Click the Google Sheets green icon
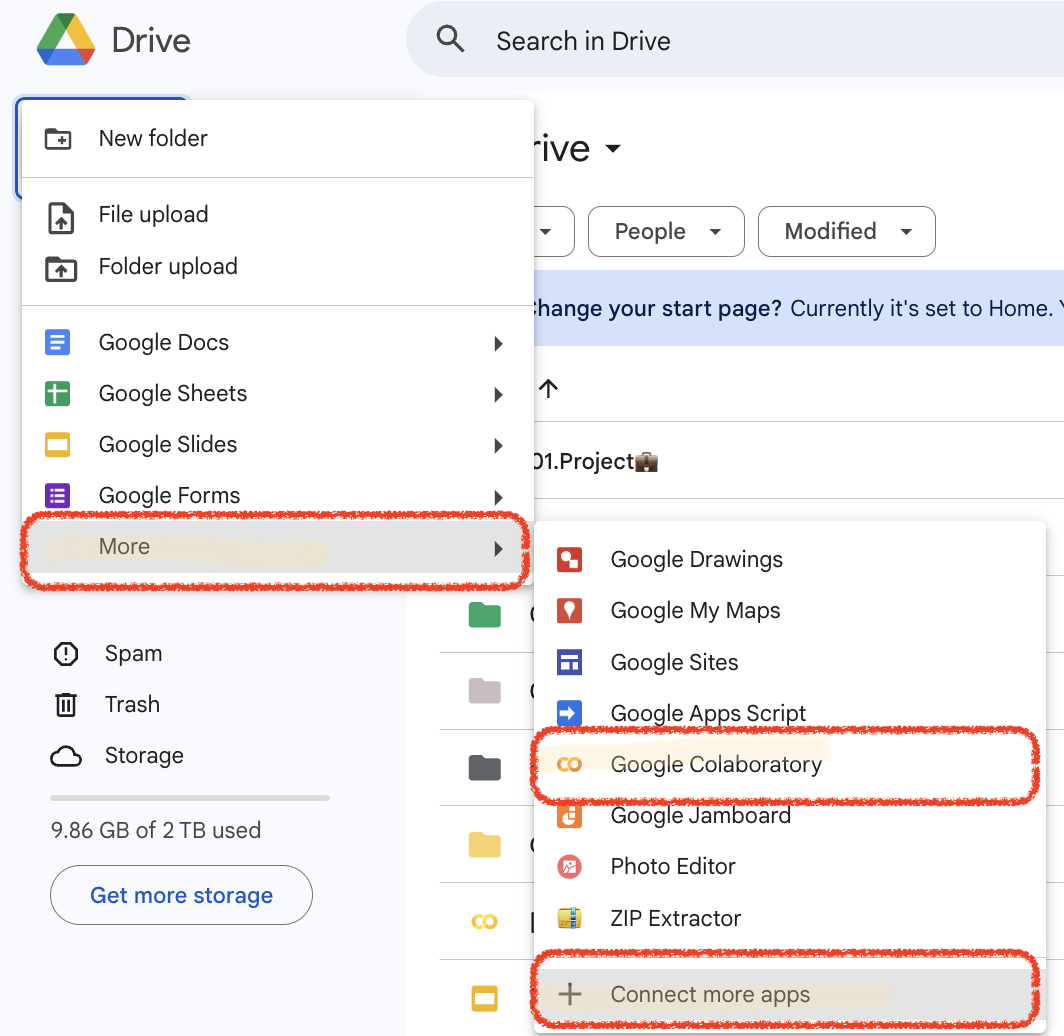This screenshot has height=1036, width=1064. (57, 394)
